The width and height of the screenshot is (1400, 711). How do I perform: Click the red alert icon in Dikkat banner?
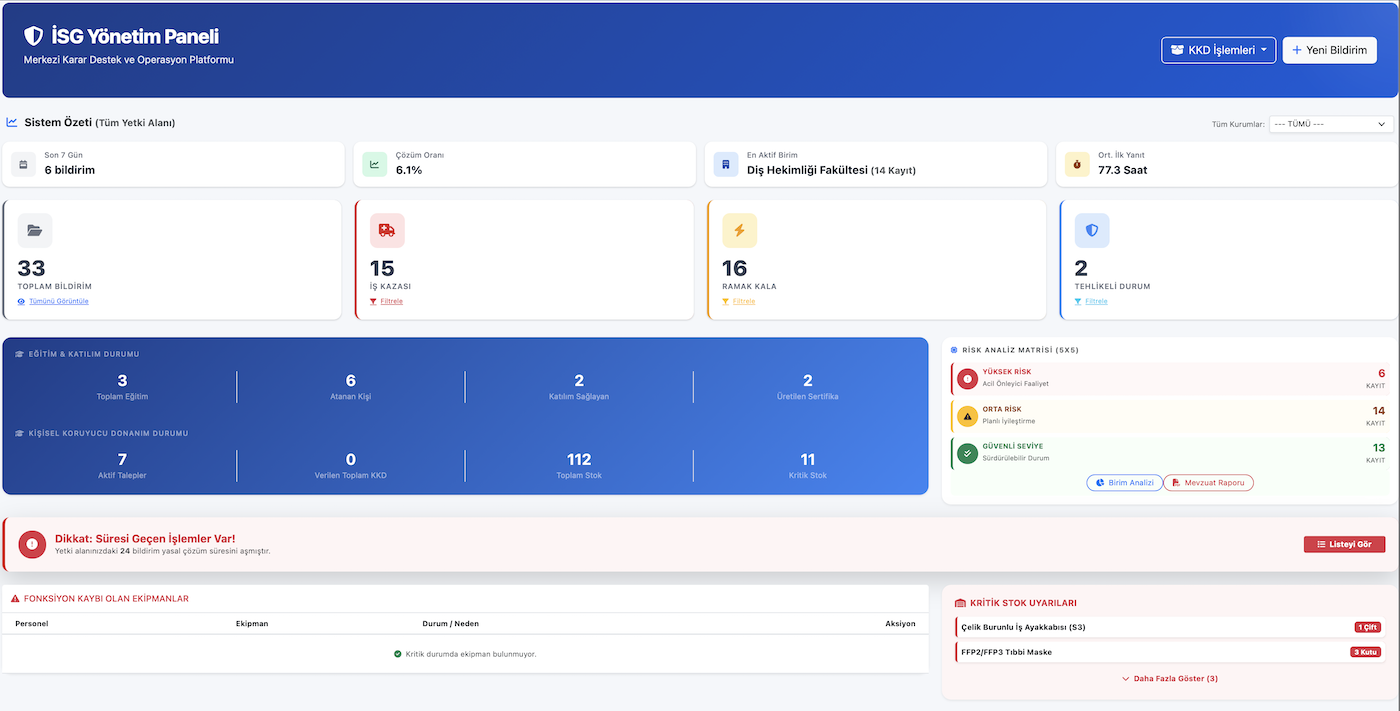32,544
